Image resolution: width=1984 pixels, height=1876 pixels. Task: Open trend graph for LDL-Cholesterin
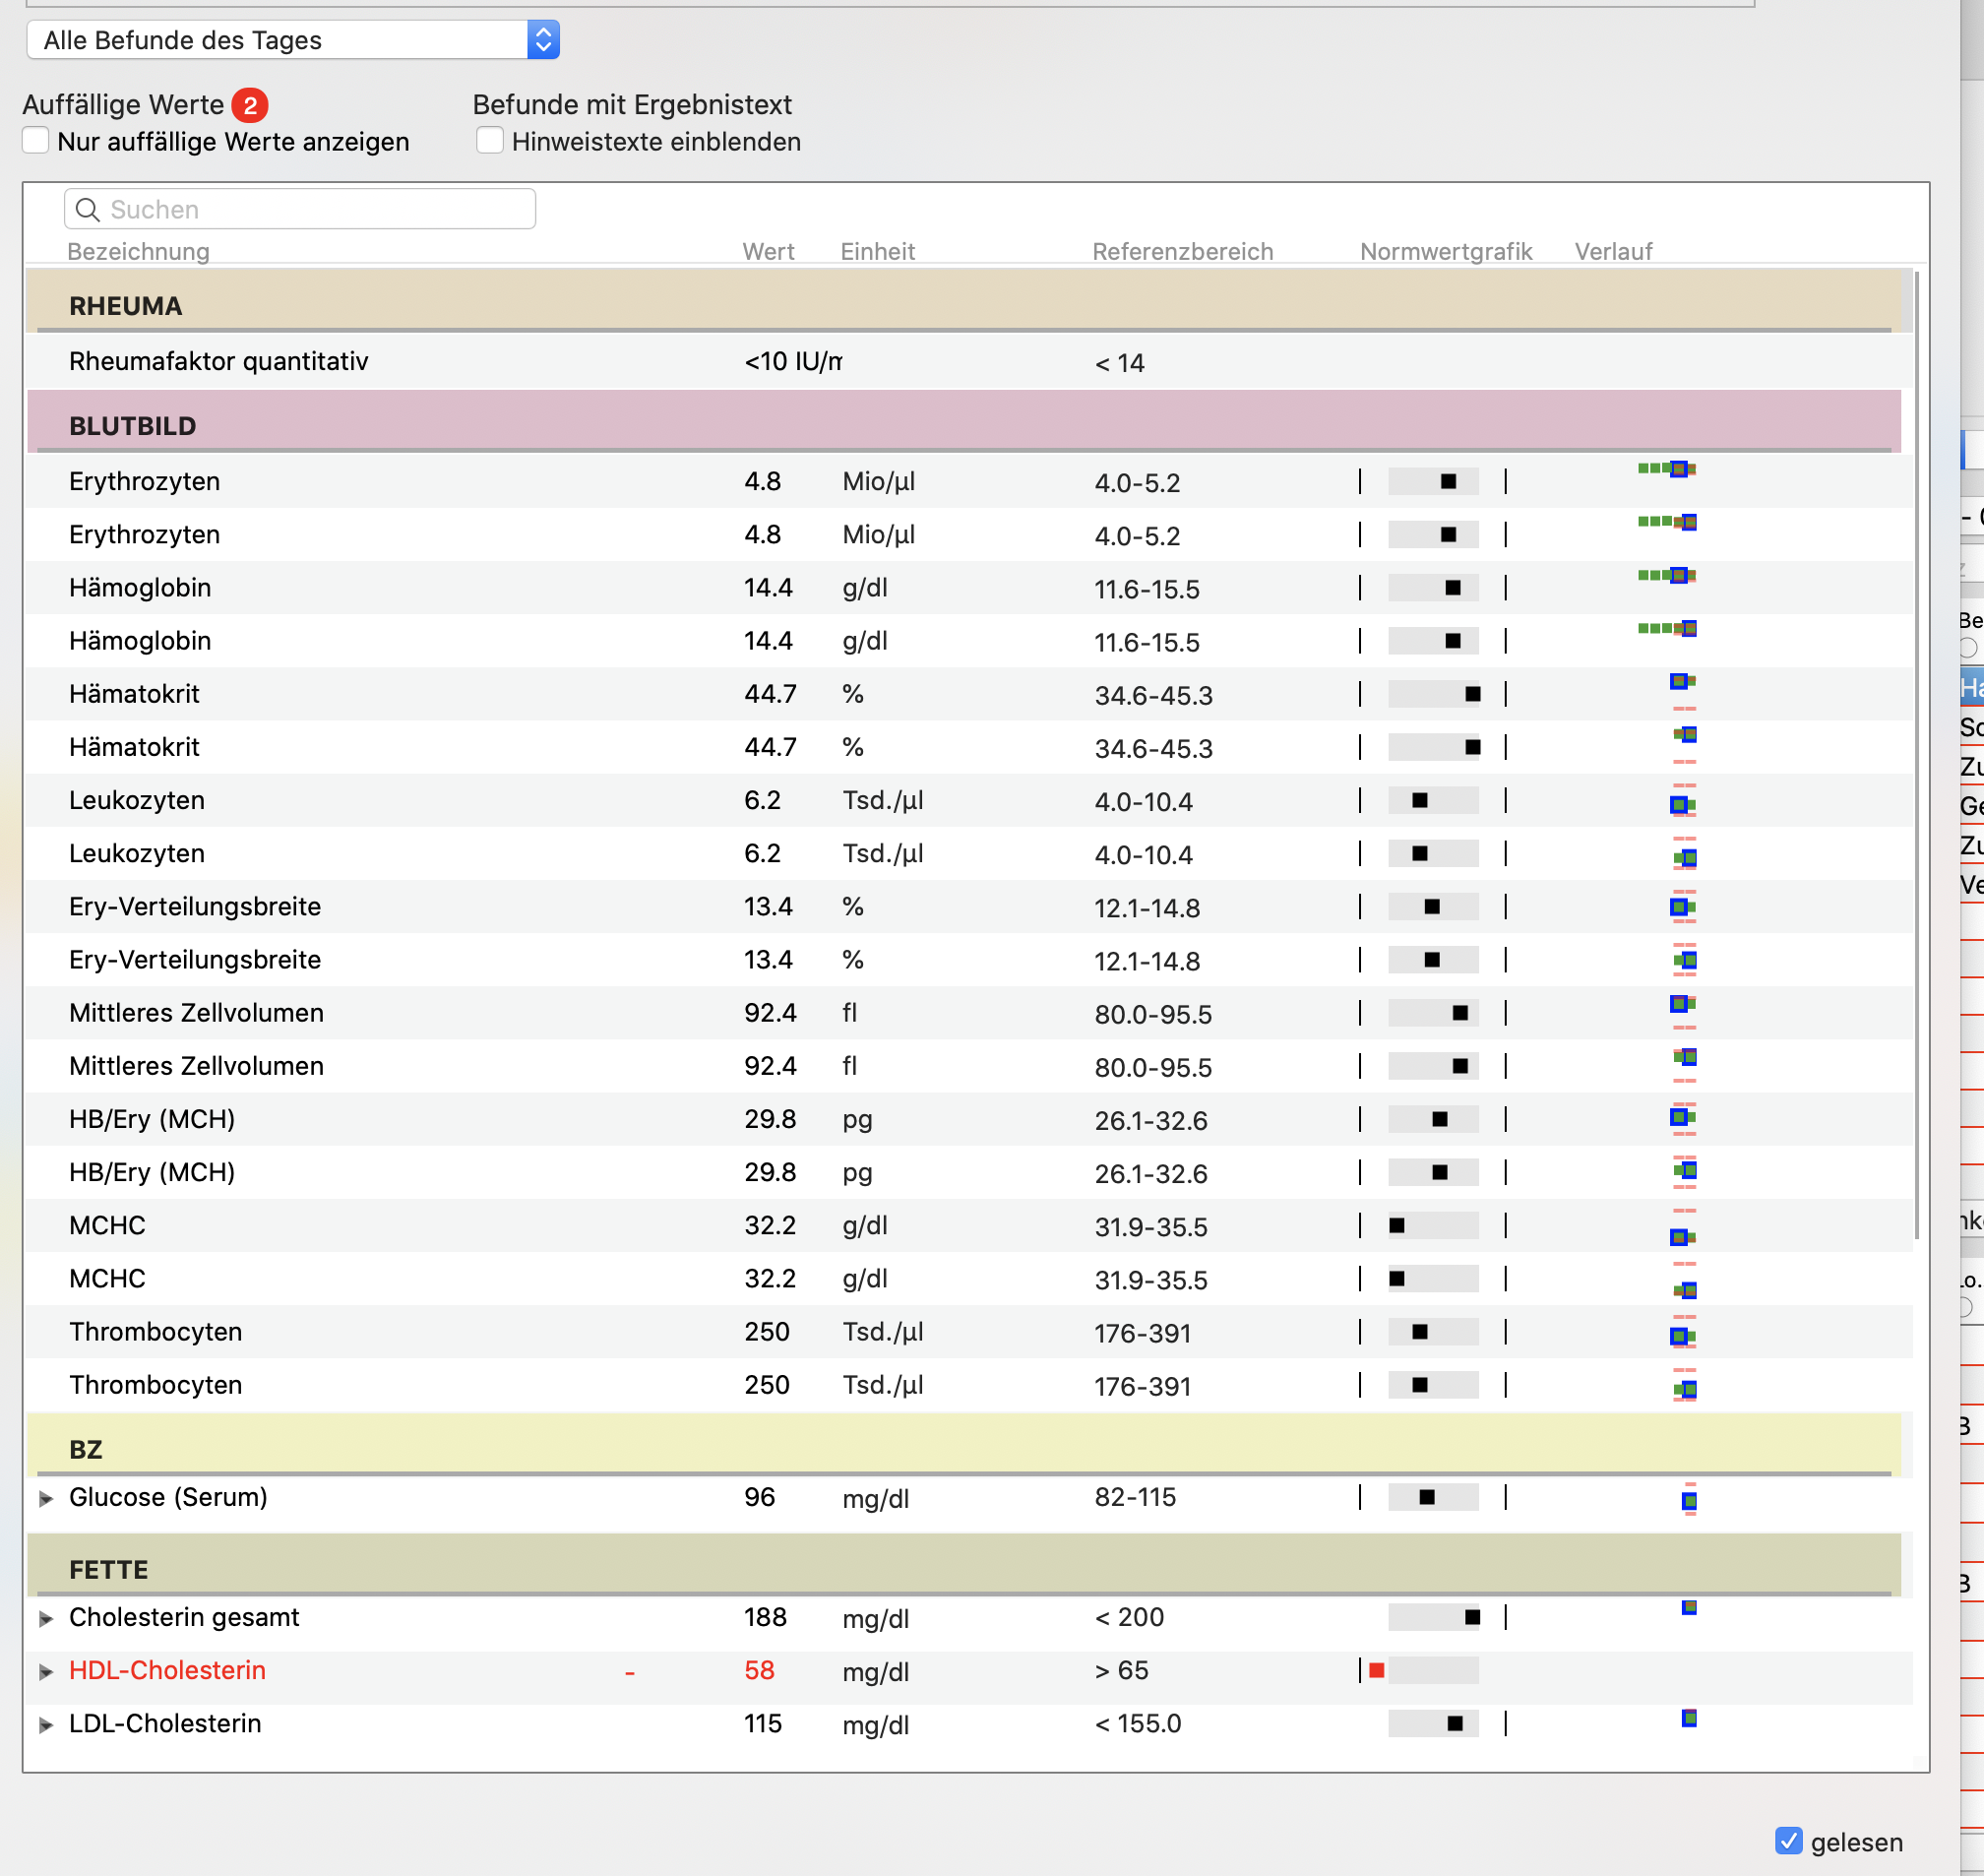1689,1718
